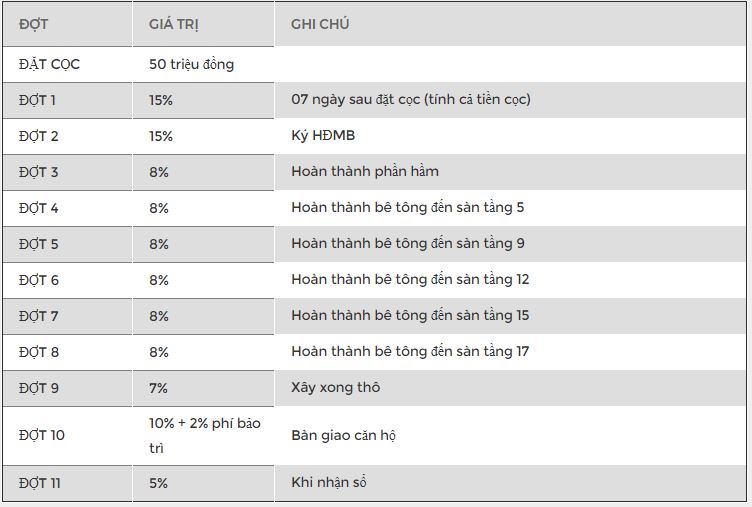Click the note ending with 'sàn tầng 12'
752x507 pixels.
[410, 280]
